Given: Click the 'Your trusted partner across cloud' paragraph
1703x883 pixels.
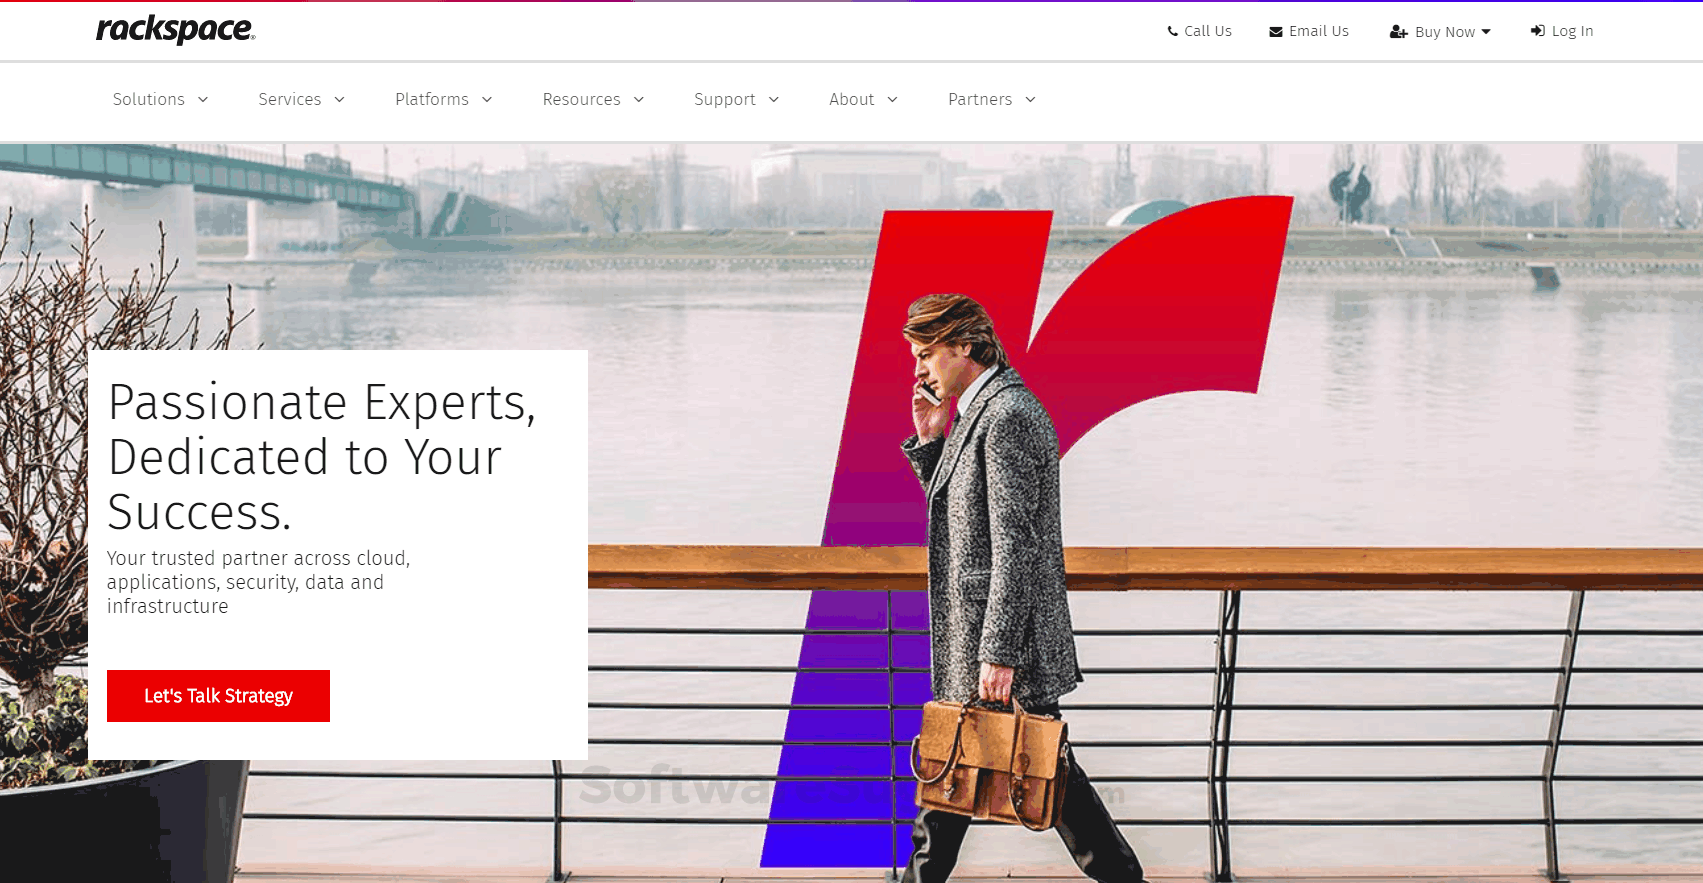Looking at the screenshot, I should click(x=259, y=582).
